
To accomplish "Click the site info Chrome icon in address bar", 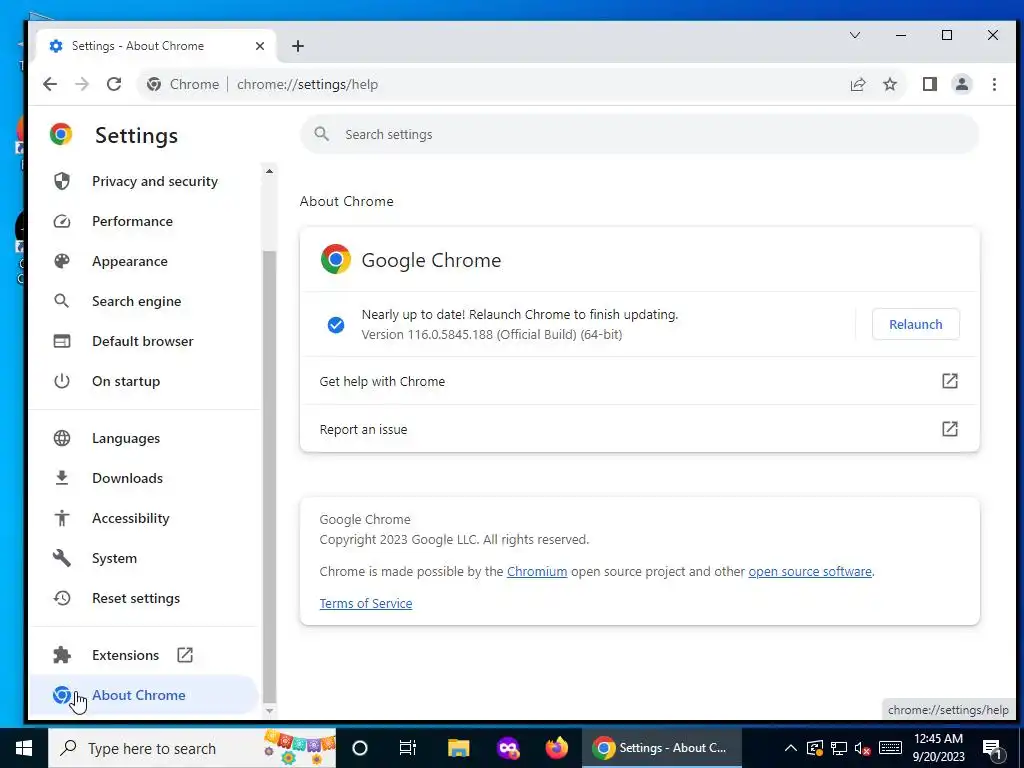I will tap(154, 84).
